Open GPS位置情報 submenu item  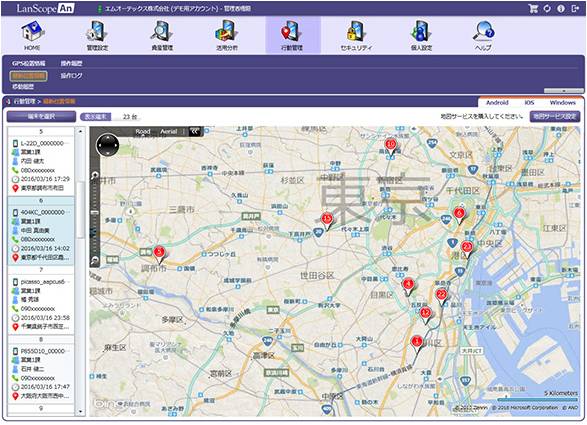coord(28,63)
